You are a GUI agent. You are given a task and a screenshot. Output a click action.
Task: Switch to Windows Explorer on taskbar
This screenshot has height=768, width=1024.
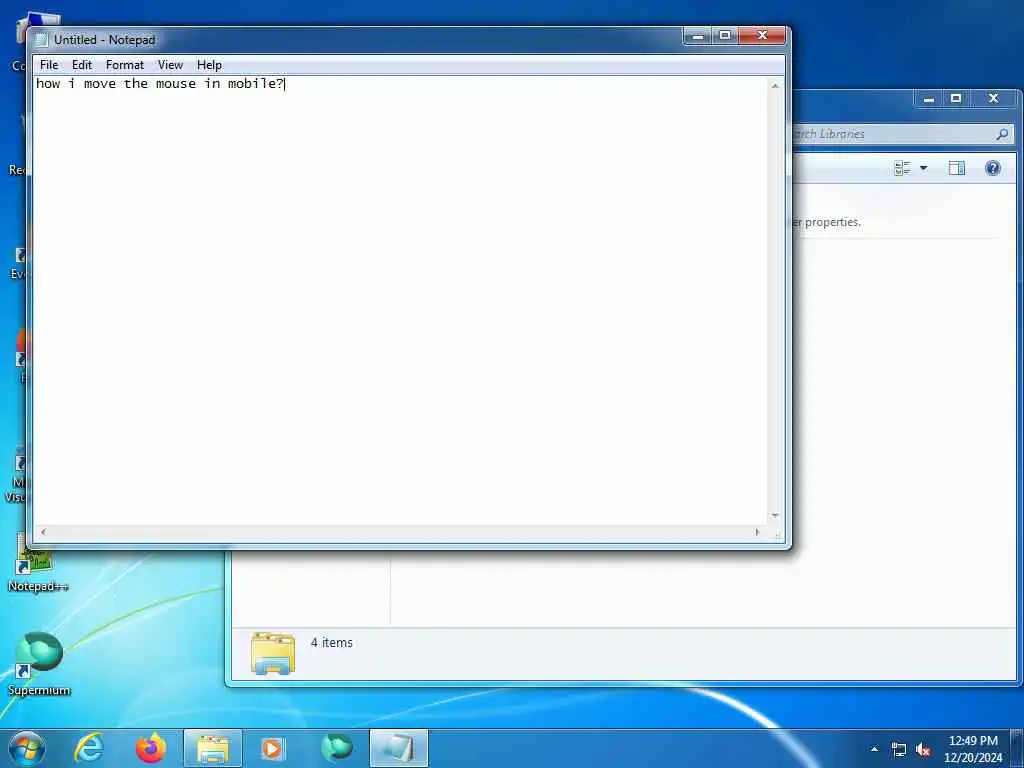pos(213,748)
